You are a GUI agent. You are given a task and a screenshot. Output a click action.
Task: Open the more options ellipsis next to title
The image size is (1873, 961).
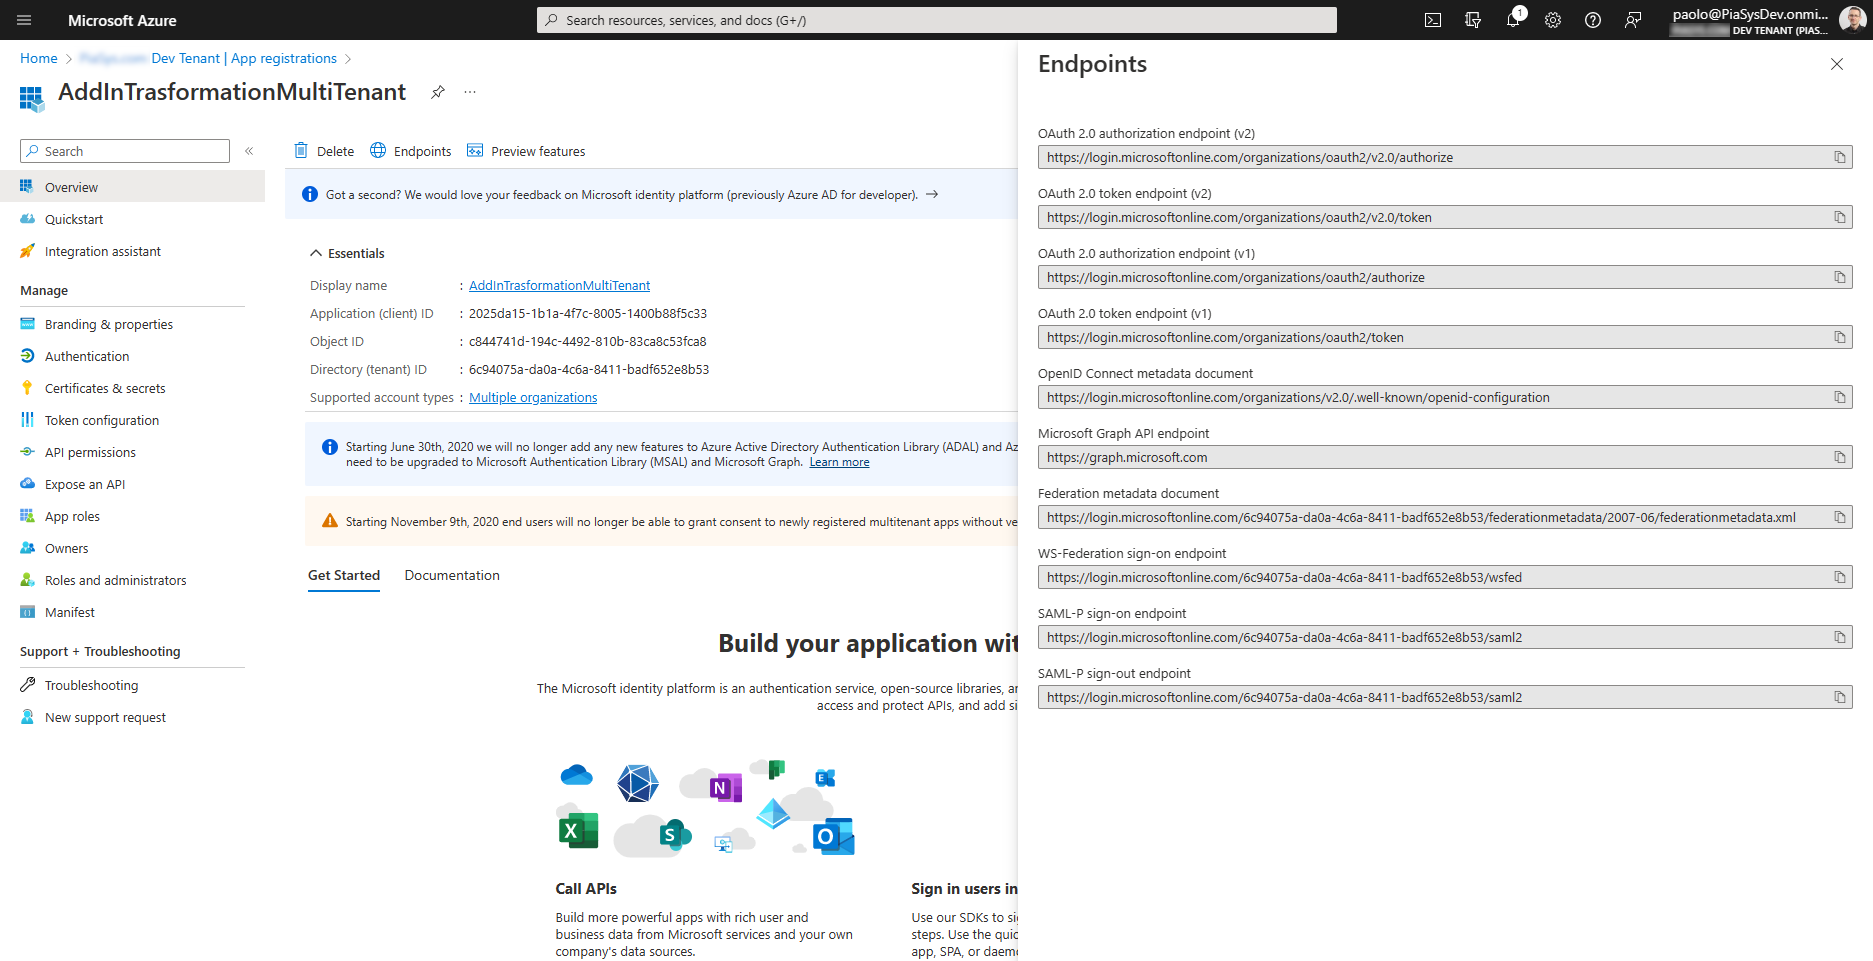click(x=470, y=92)
